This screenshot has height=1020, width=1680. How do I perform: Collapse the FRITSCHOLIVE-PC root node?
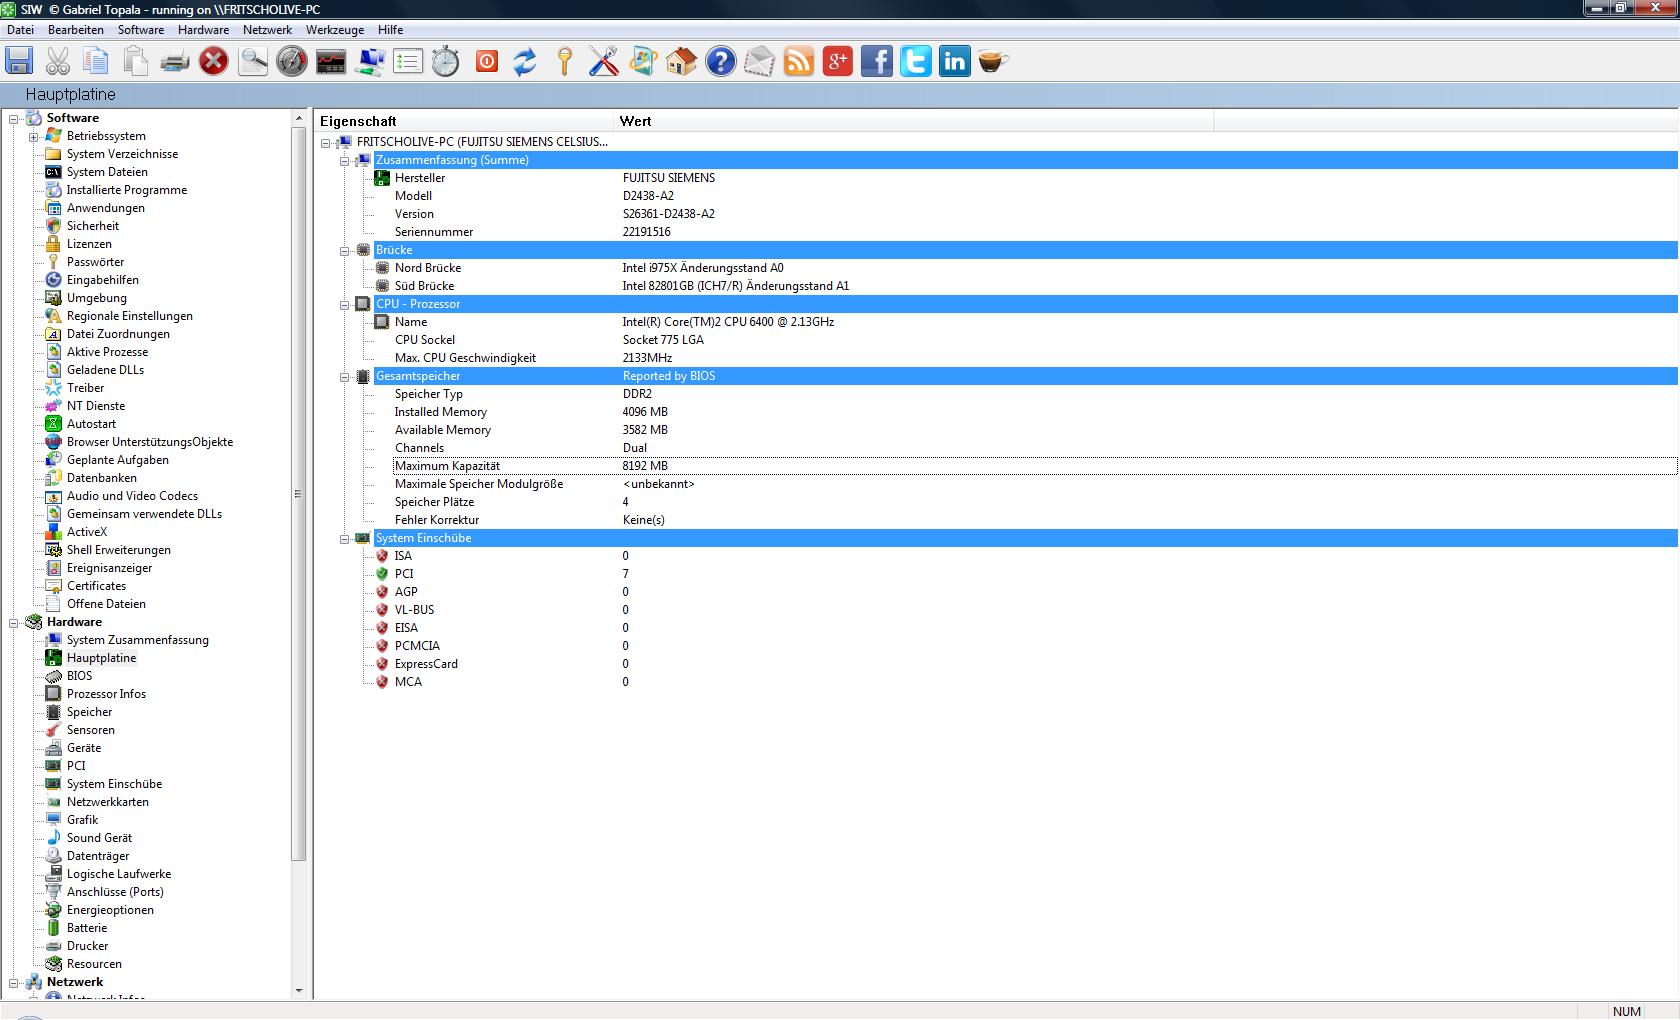(x=325, y=142)
